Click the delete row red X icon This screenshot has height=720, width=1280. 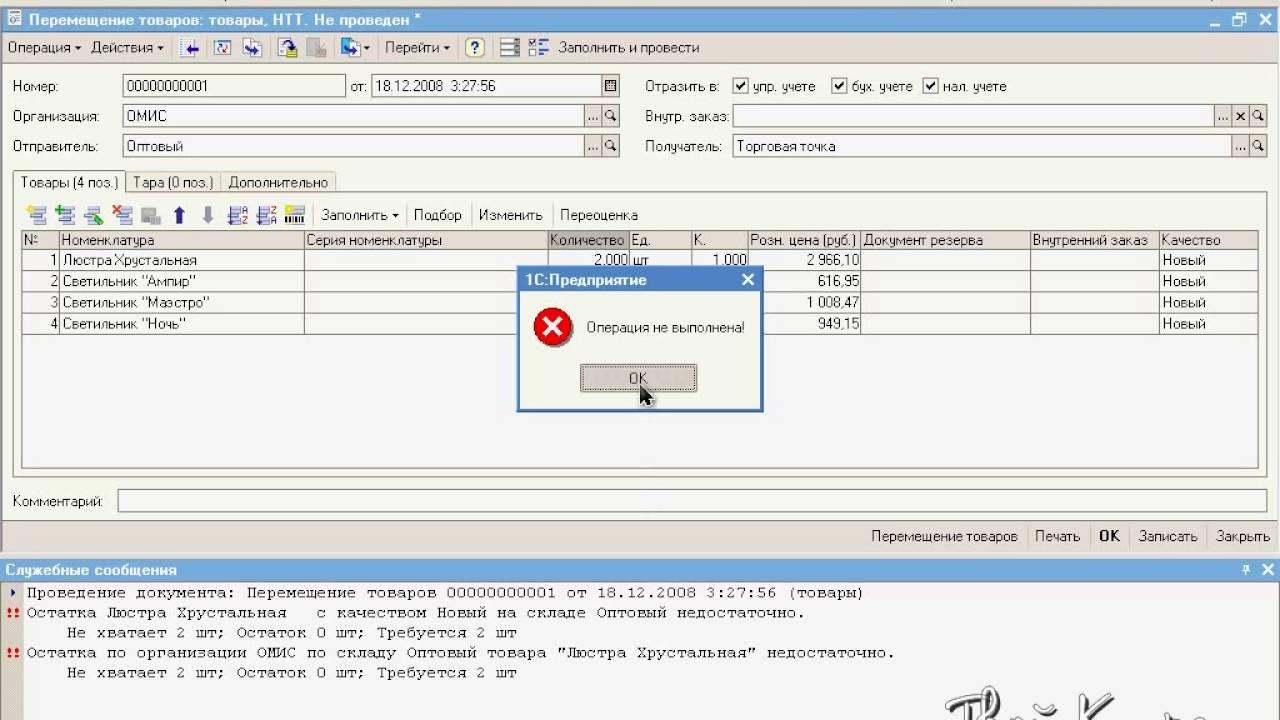pyautogui.click(x=122, y=215)
